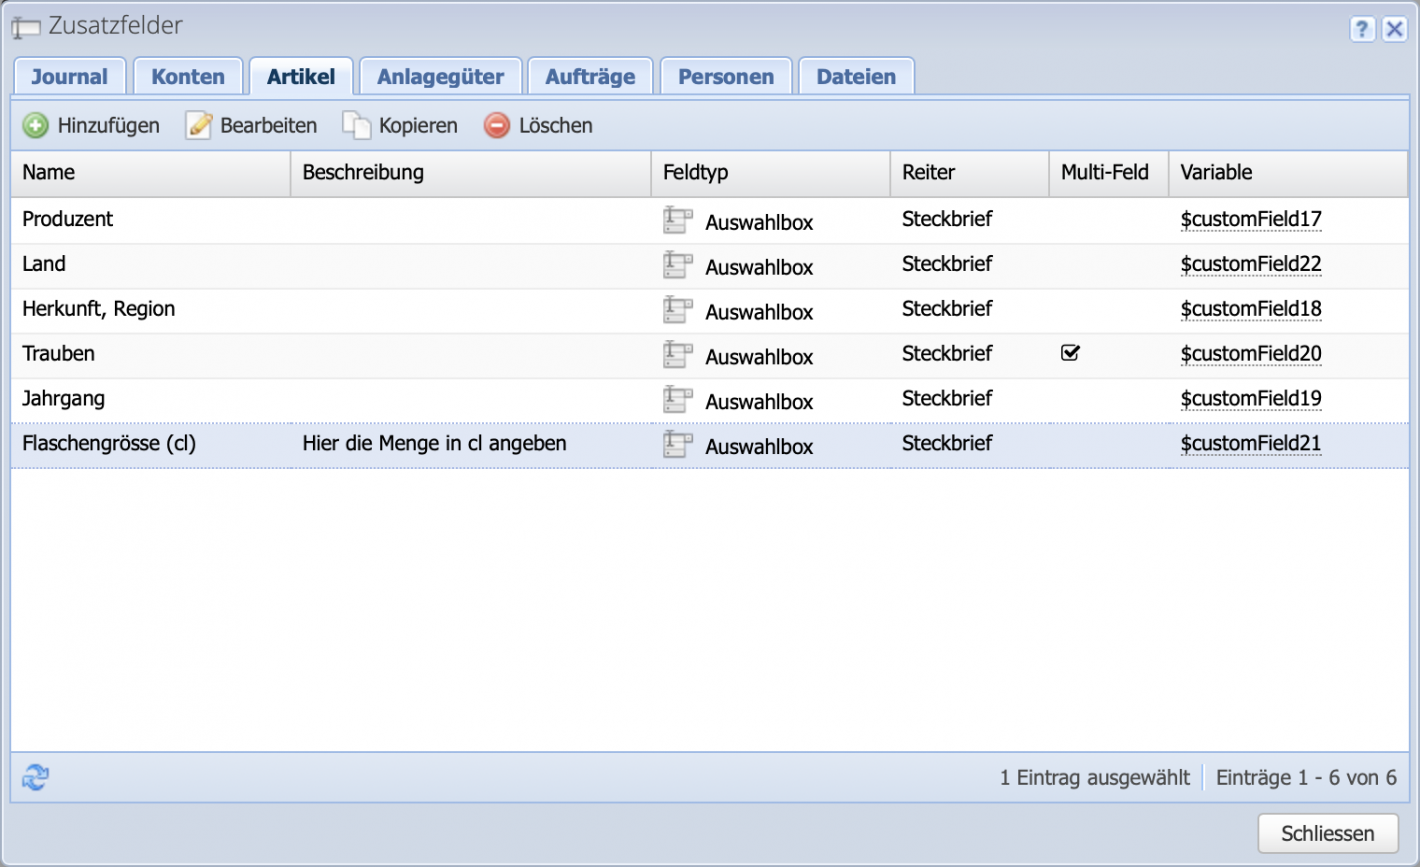Click the Auswahlbox icon in the Land row
Viewport: 1420px width, 867px height.
(x=678, y=264)
